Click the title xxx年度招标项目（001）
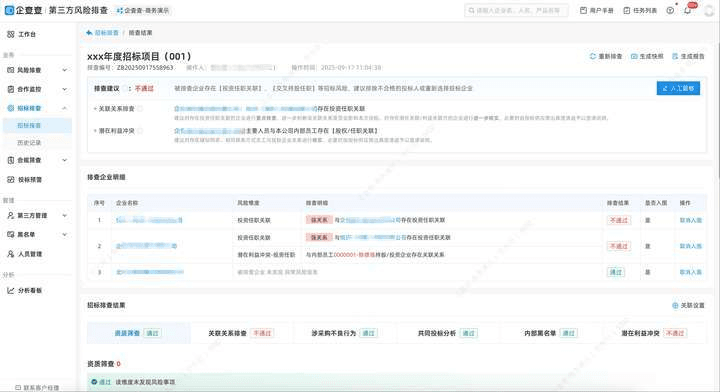This screenshot has height=392, width=720. [139, 56]
